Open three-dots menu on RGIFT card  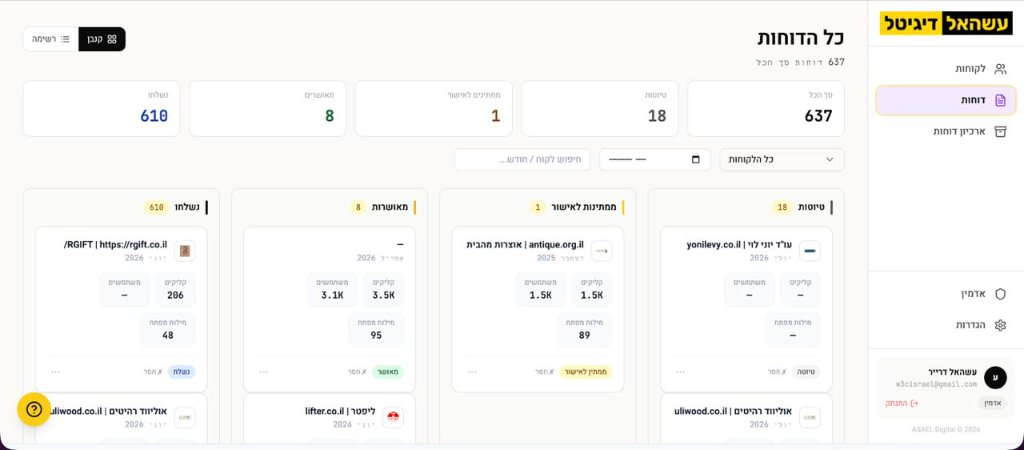tap(56, 372)
